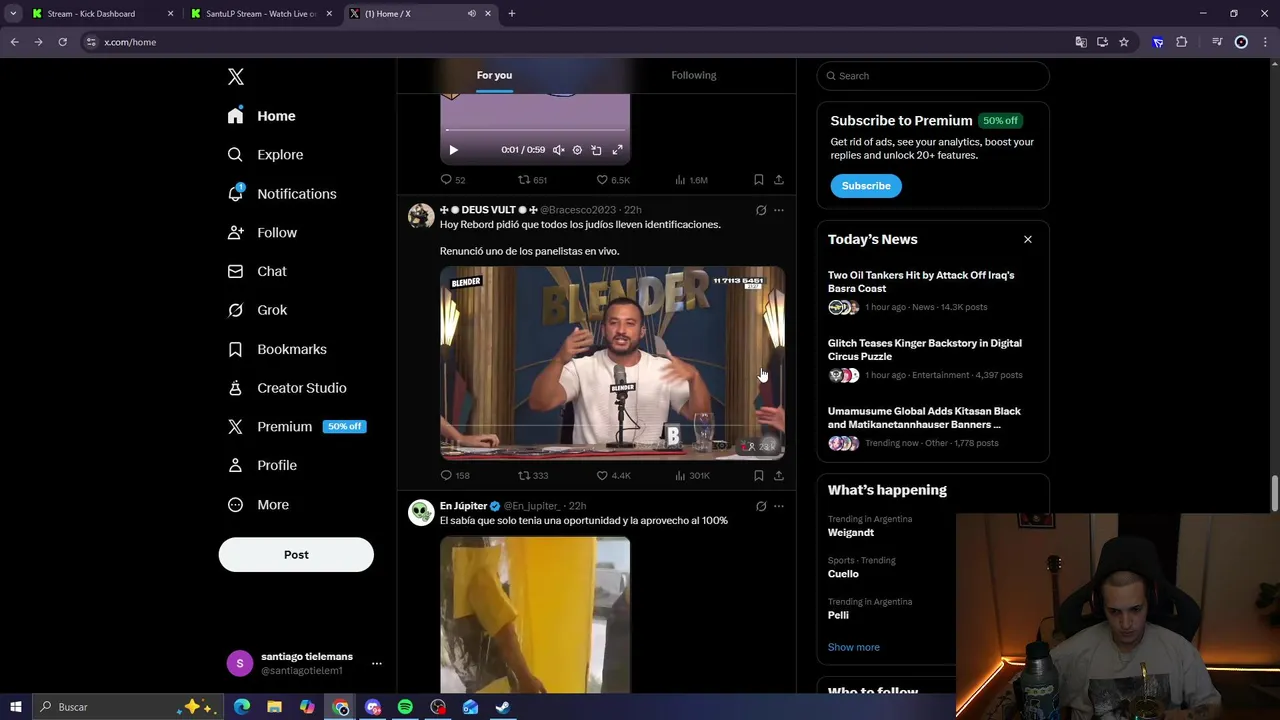Repost the post with 651 reposts
Screen dimensions: 1280x720
click(x=532, y=180)
